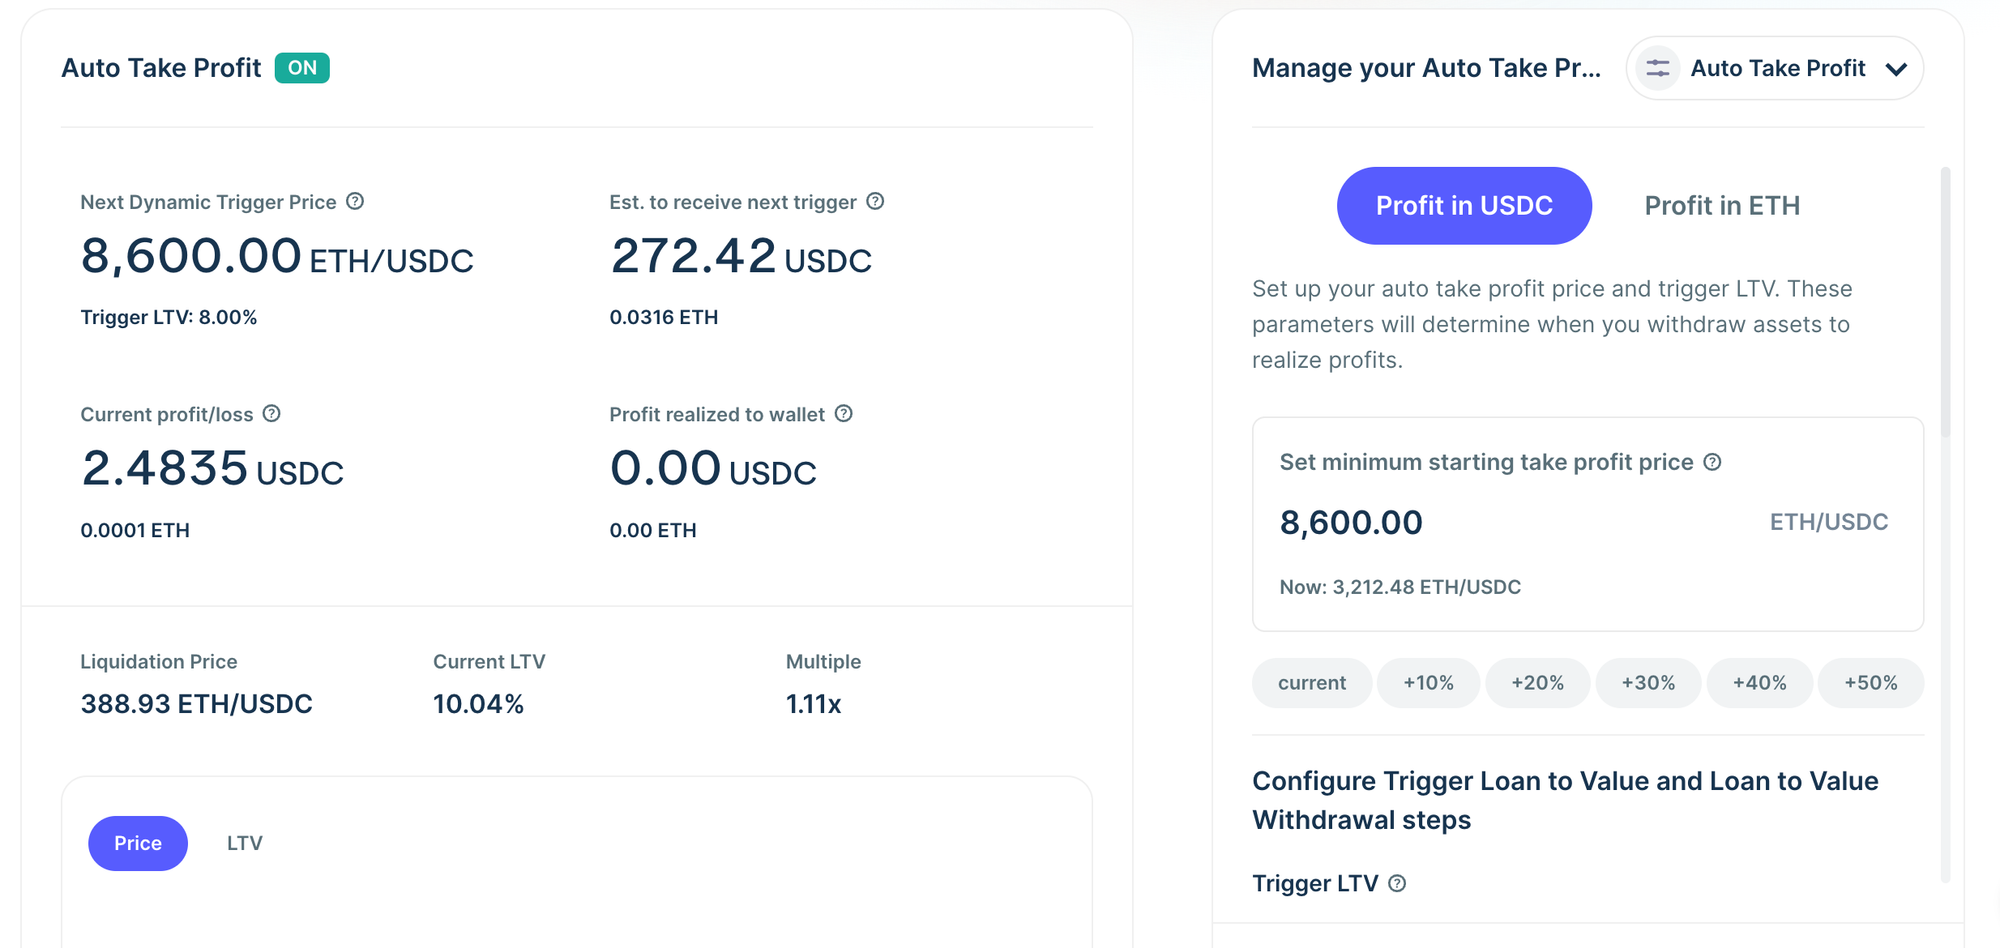Click the Multiple label

coord(823,662)
